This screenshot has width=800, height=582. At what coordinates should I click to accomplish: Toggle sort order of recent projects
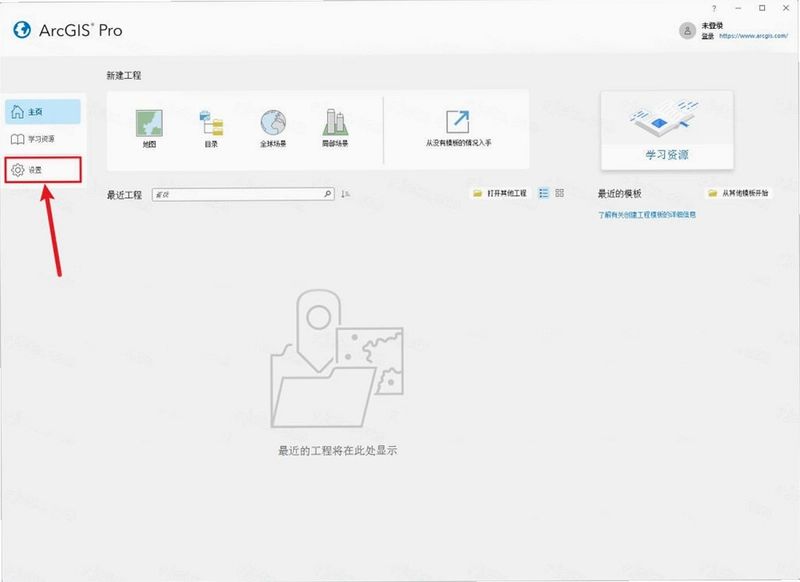(345, 194)
